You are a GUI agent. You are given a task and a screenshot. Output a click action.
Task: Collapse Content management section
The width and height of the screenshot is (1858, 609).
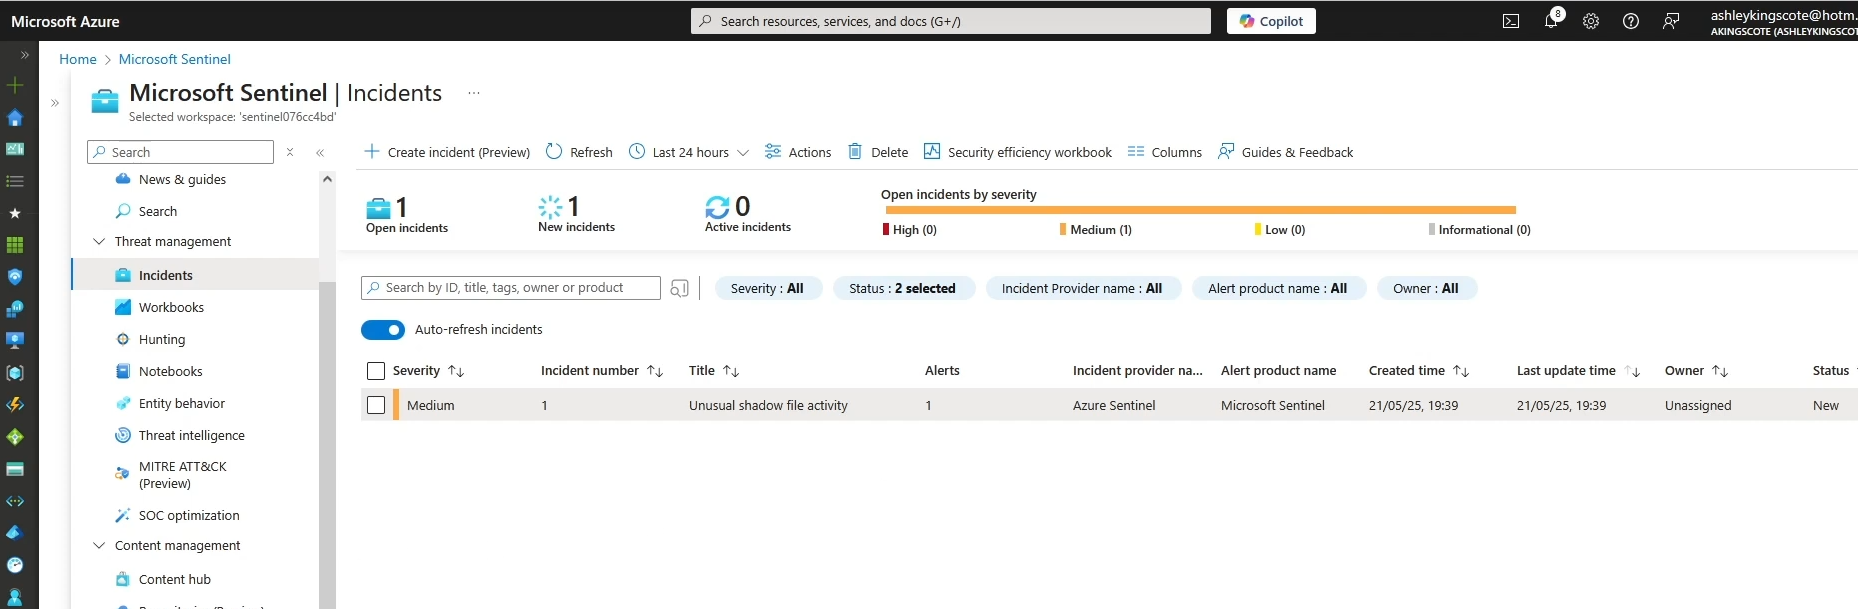pyautogui.click(x=99, y=546)
